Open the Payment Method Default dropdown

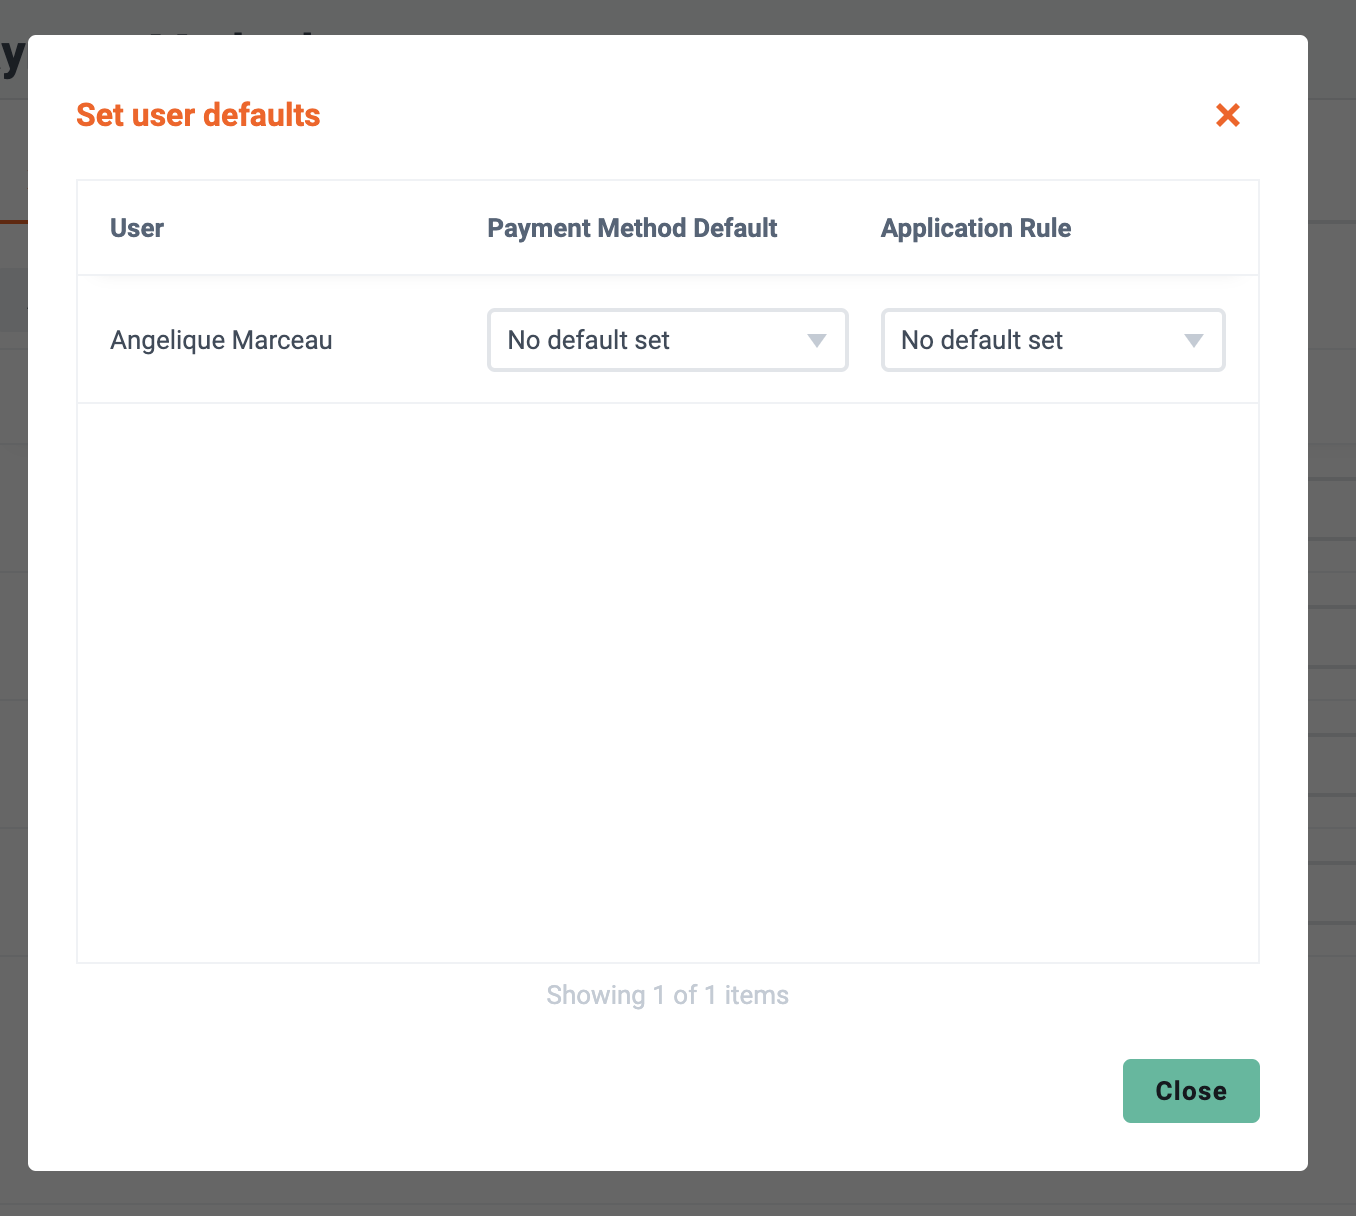(668, 340)
